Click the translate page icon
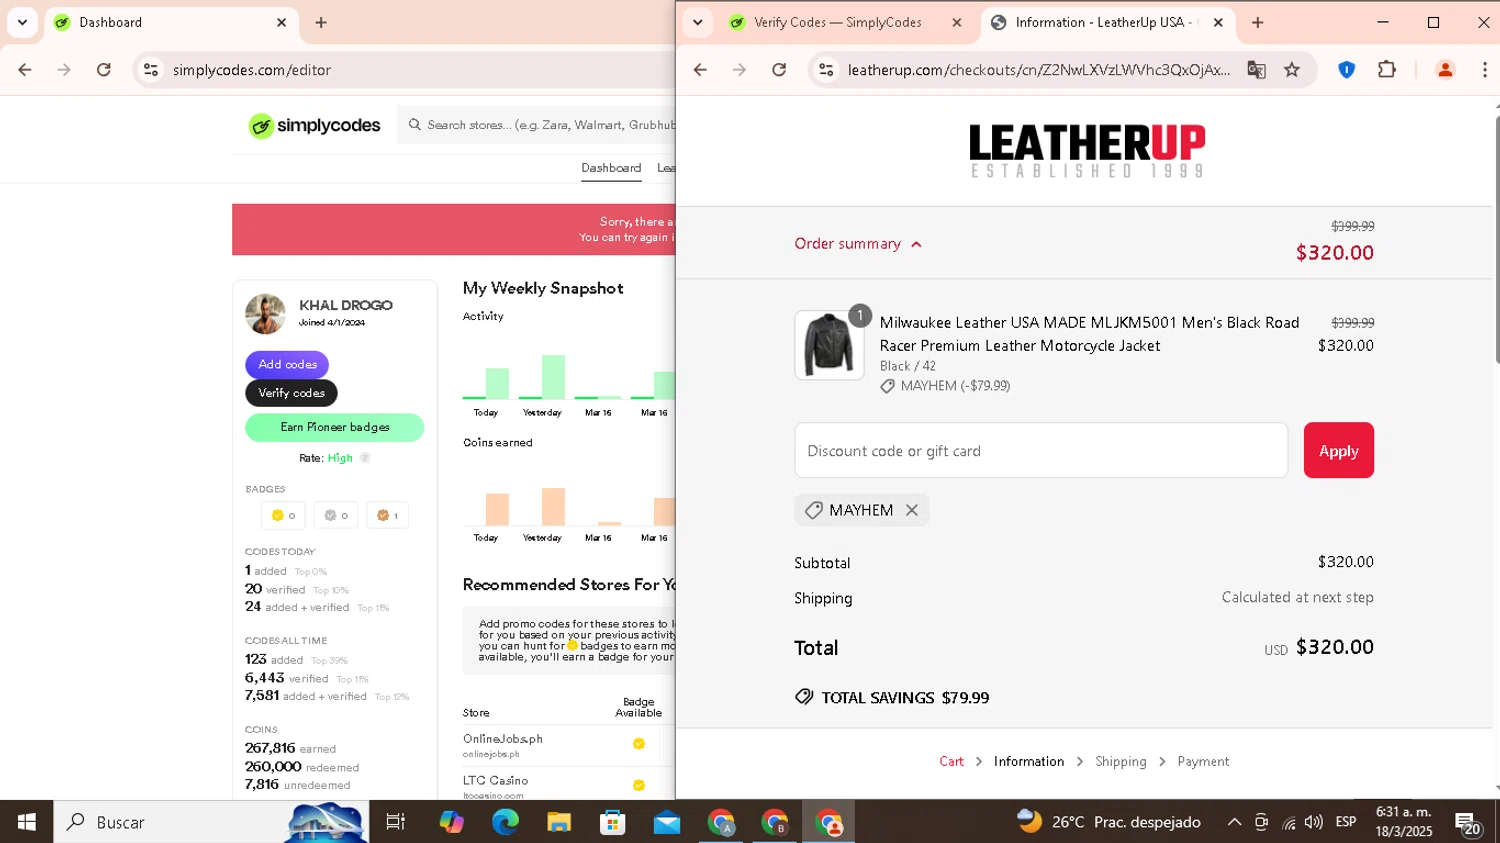The image size is (1500, 843). click(1256, 70)
